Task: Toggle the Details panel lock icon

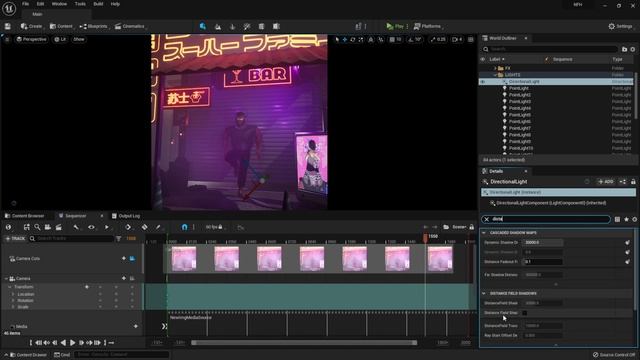Action: (633, 182)
